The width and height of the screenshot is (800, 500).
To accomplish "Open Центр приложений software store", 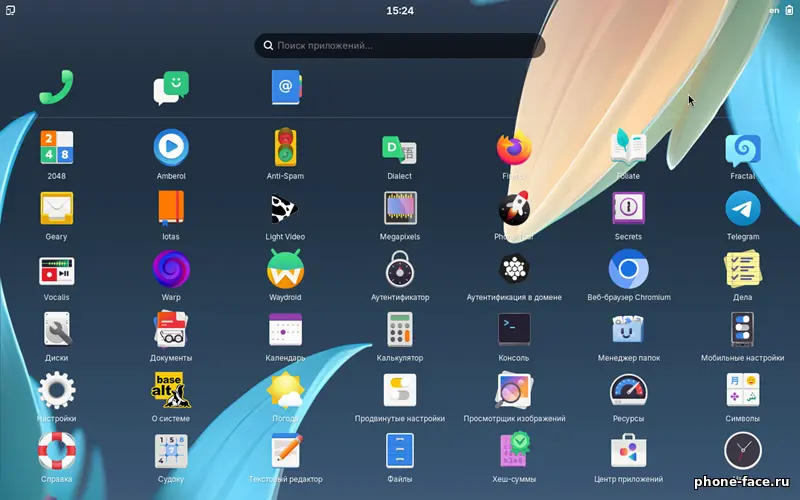I will 628,451.
